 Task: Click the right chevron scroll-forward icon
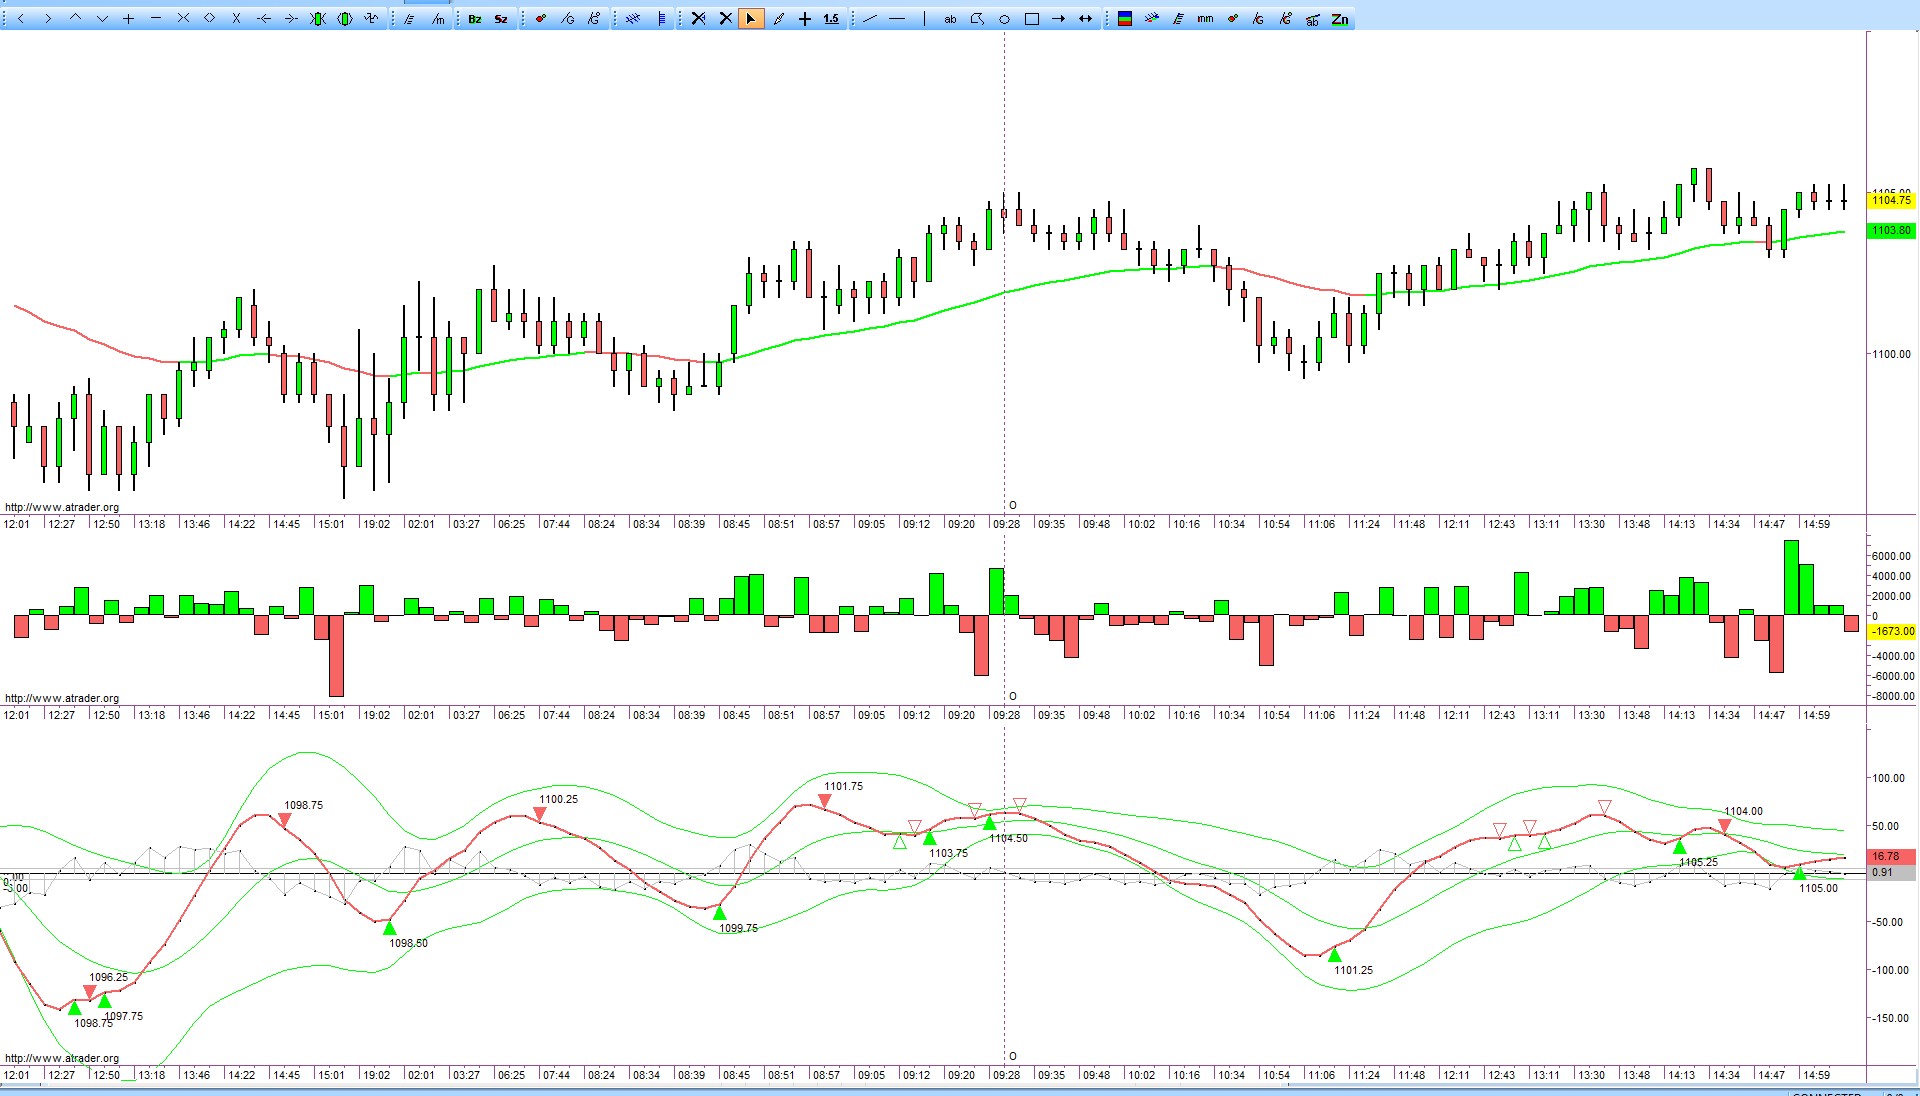tap(47, 19)
